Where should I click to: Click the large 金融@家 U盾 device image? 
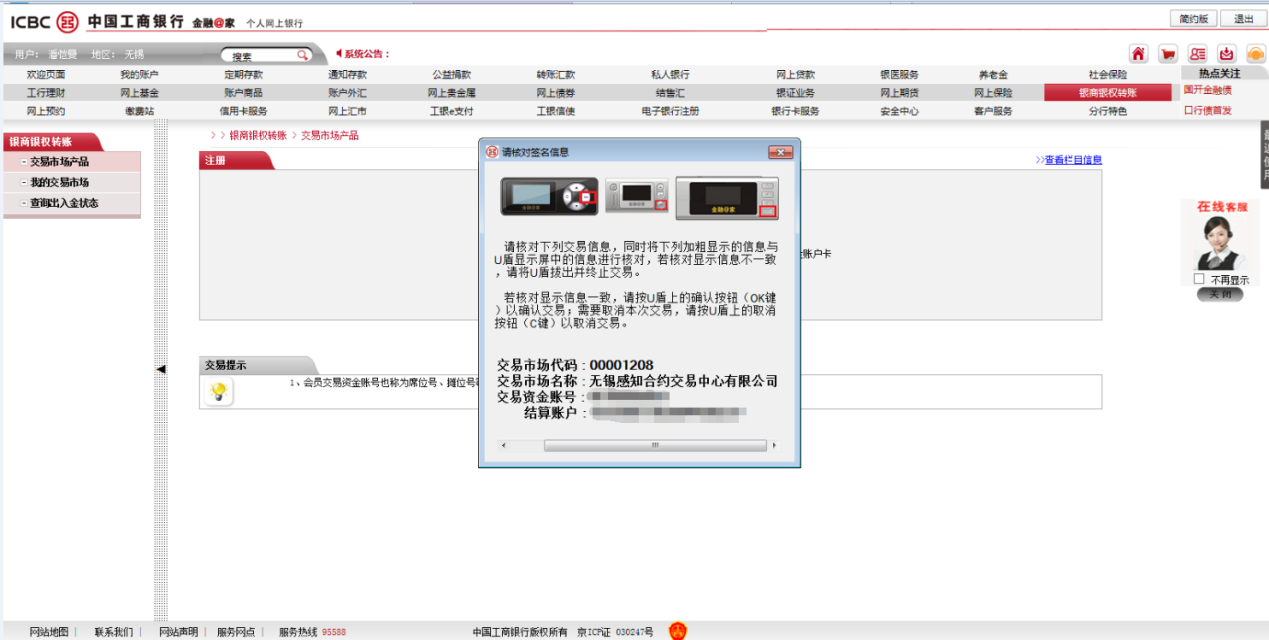[x=727, y=198]
